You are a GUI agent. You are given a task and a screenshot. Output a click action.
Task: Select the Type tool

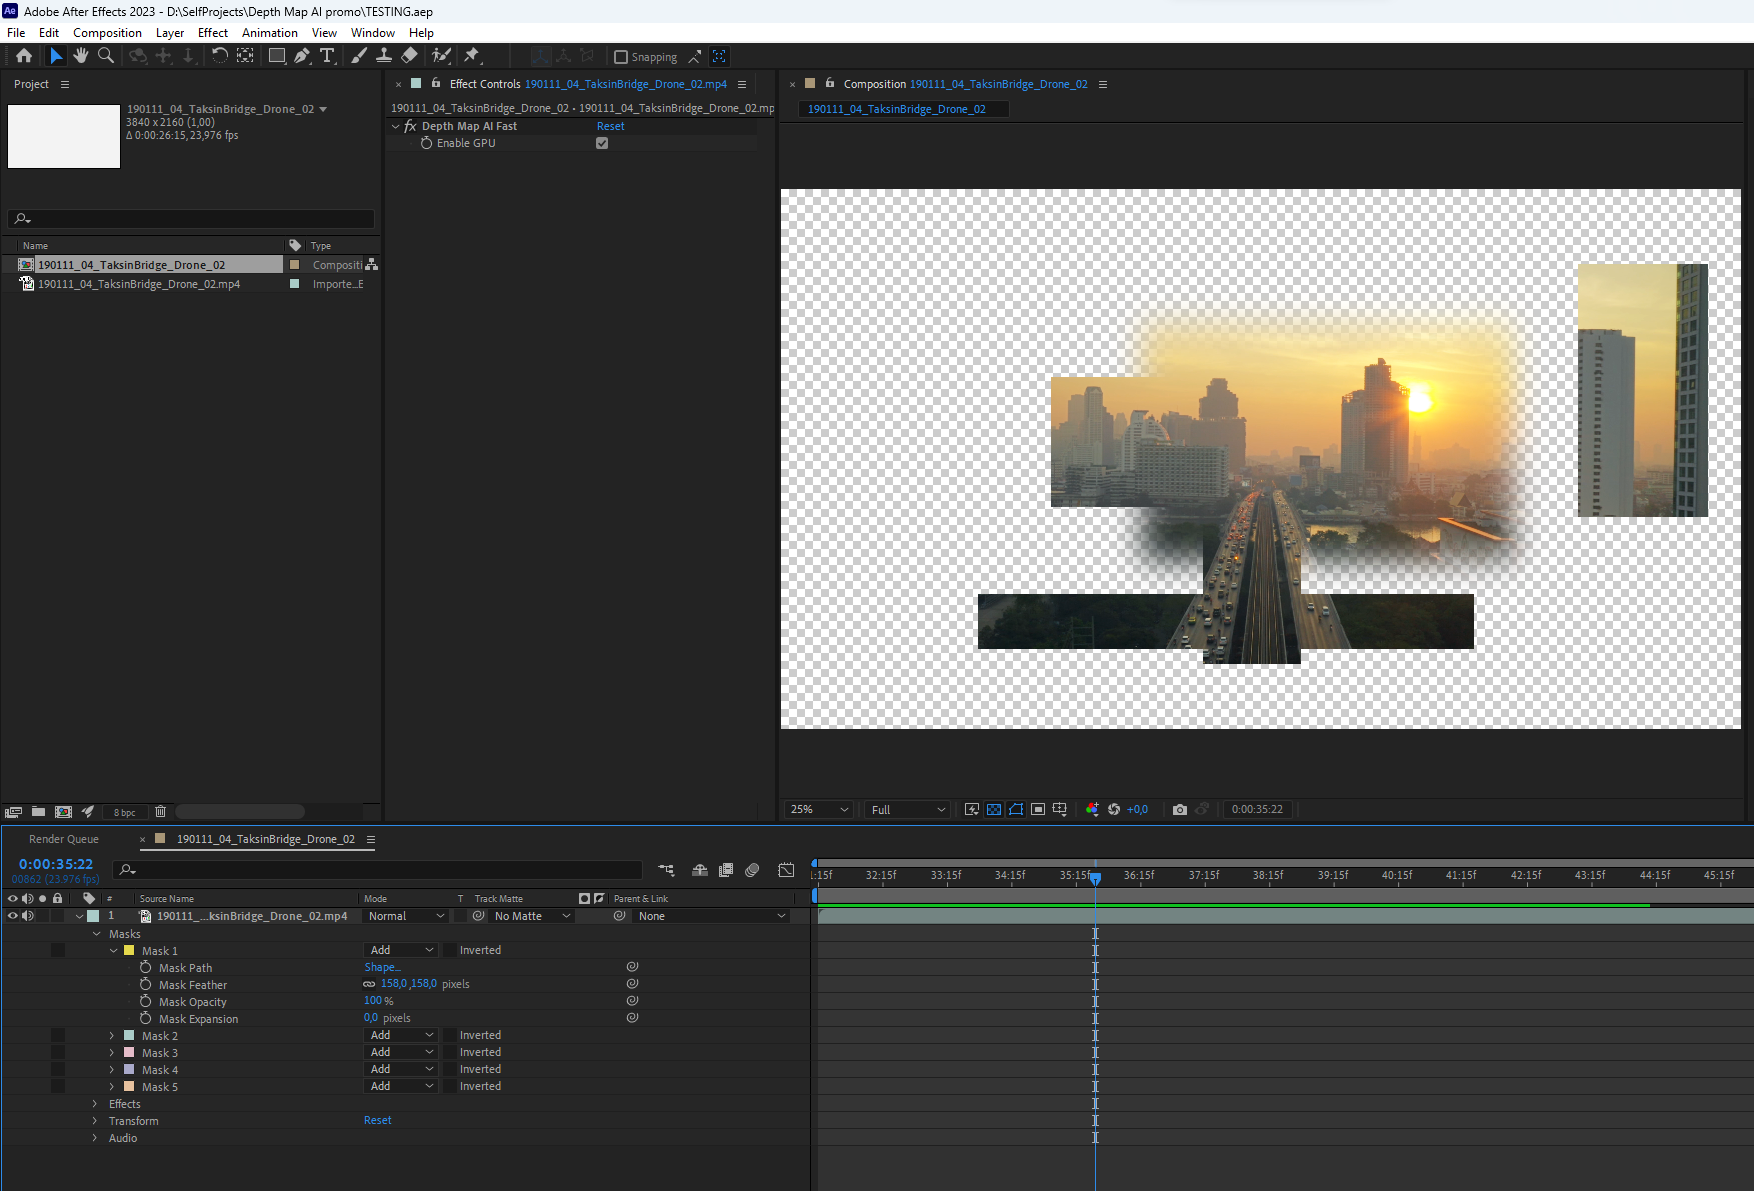(328, 56)
